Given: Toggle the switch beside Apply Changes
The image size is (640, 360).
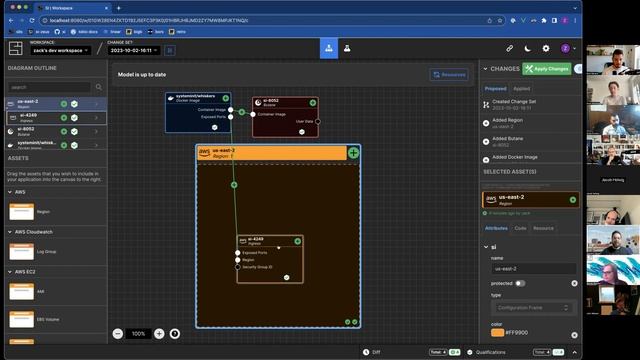Looking at the screenshot, I should (x=578, y=69).
